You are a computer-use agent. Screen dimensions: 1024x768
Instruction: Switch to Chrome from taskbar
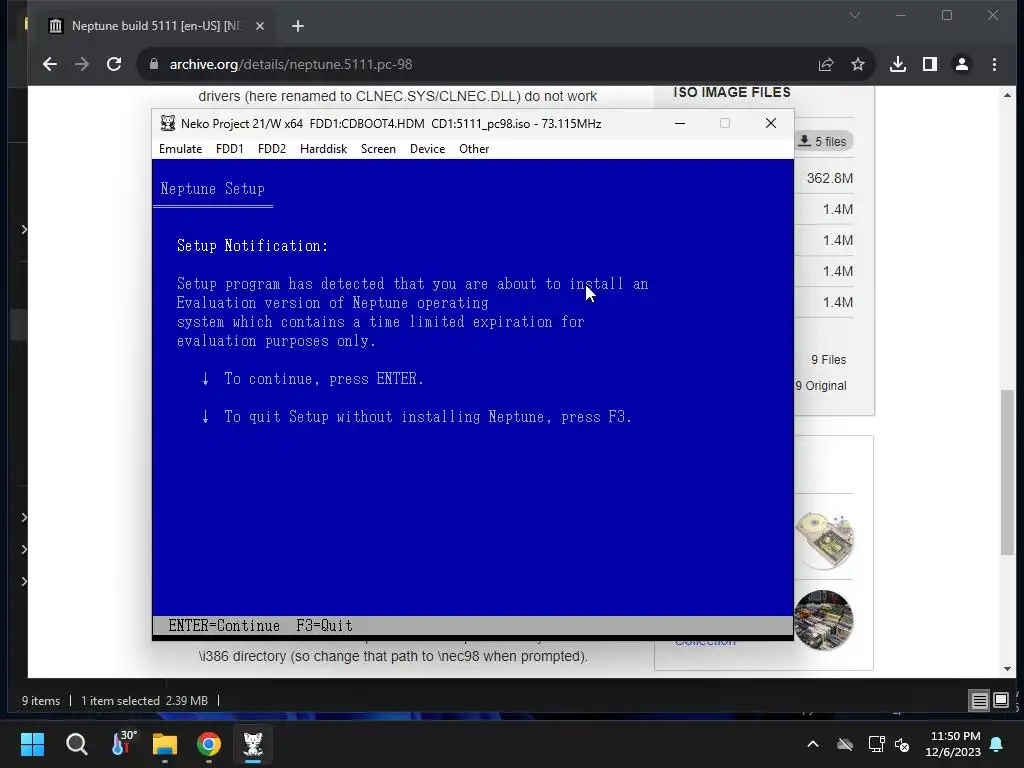(209, 744)
